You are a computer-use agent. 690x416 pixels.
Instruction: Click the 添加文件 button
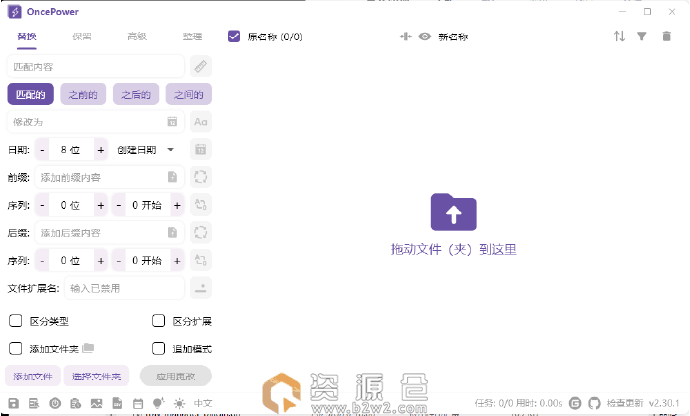click(x=33, y=377)
